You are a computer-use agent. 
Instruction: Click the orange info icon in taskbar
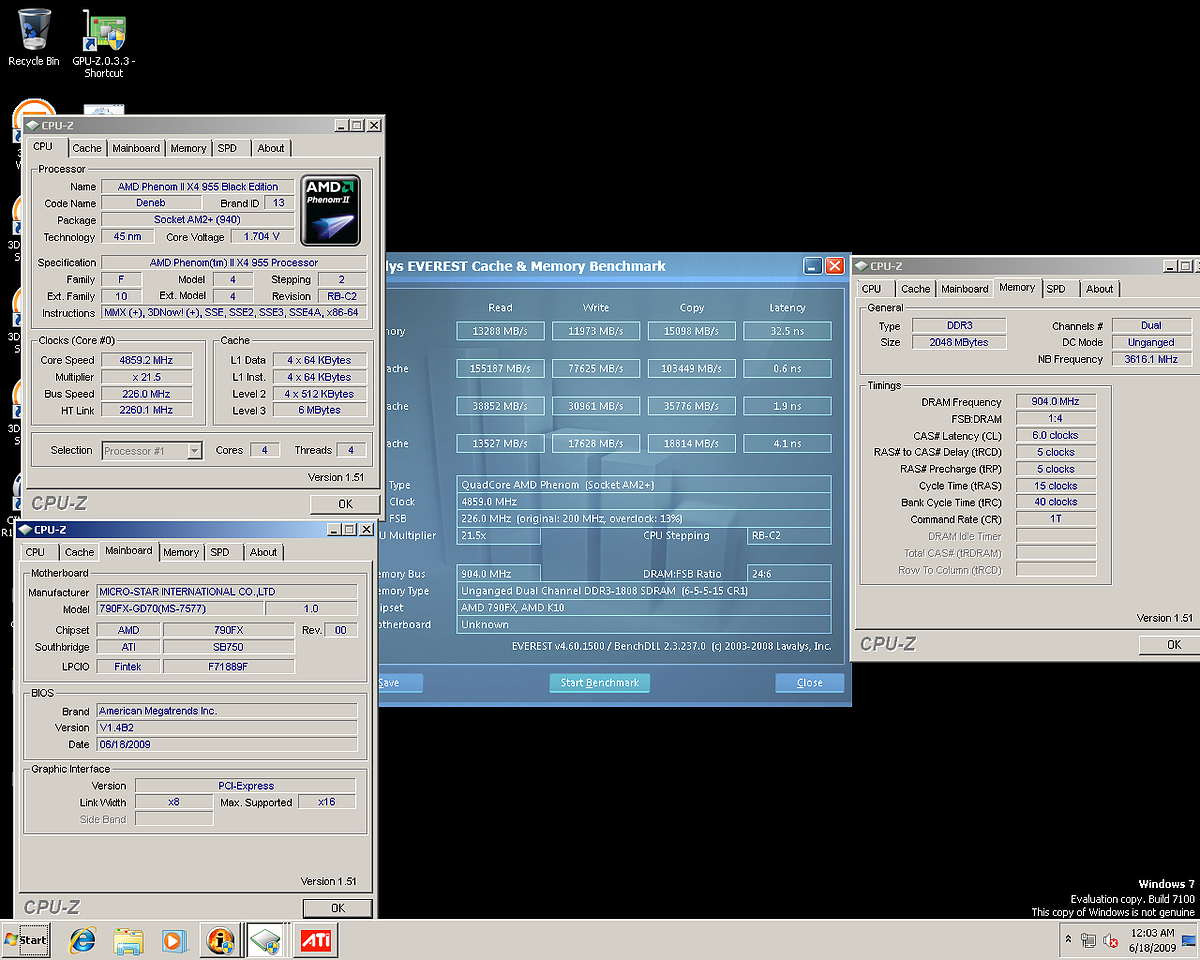(219, 940)
